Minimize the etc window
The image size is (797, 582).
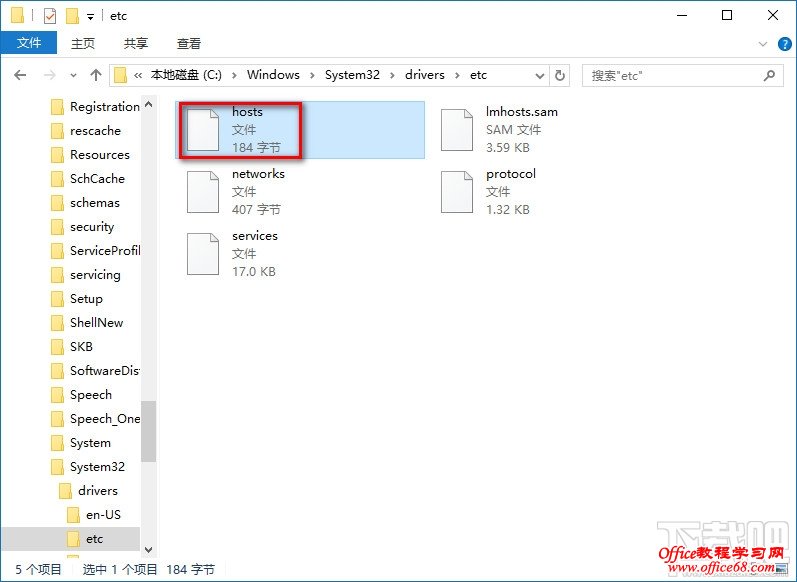(x=682, y=15)
